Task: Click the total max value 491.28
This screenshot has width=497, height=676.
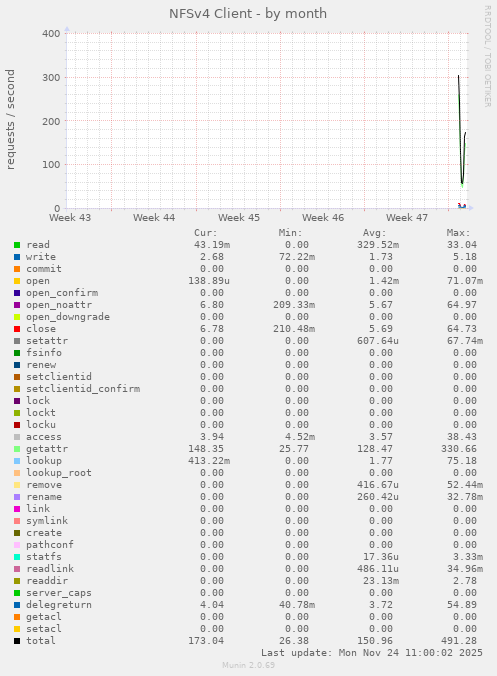Action: [459, 641]
